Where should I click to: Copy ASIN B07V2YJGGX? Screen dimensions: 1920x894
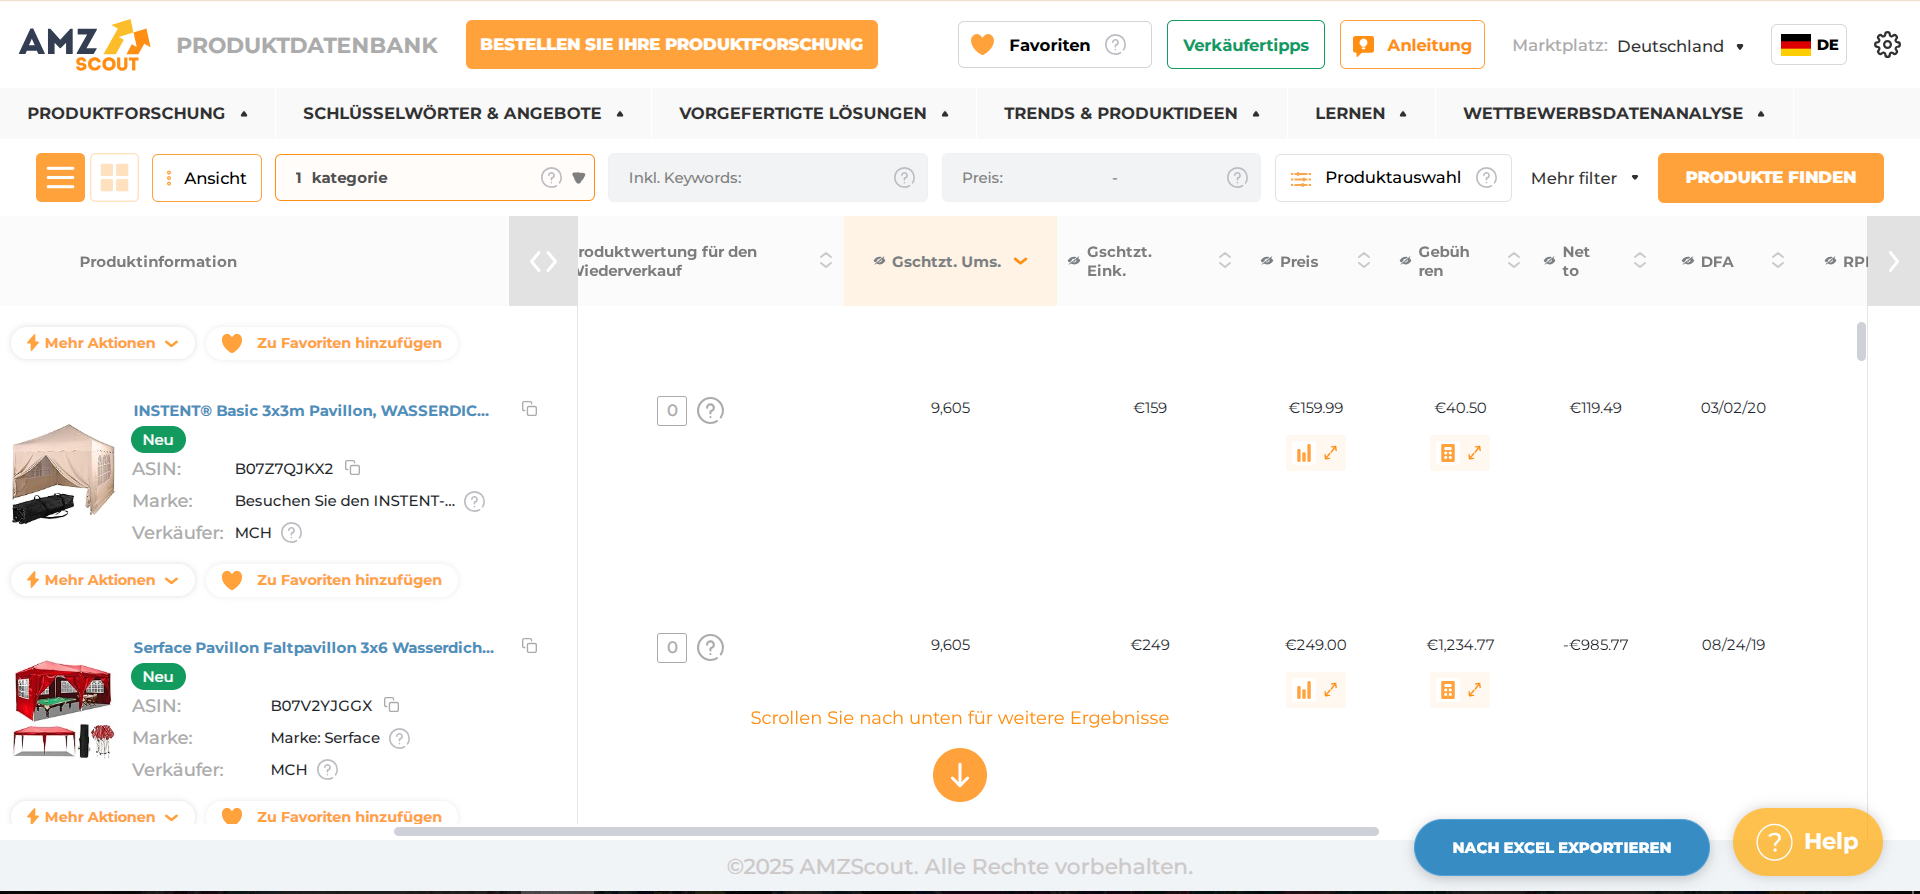coord(392,705)
